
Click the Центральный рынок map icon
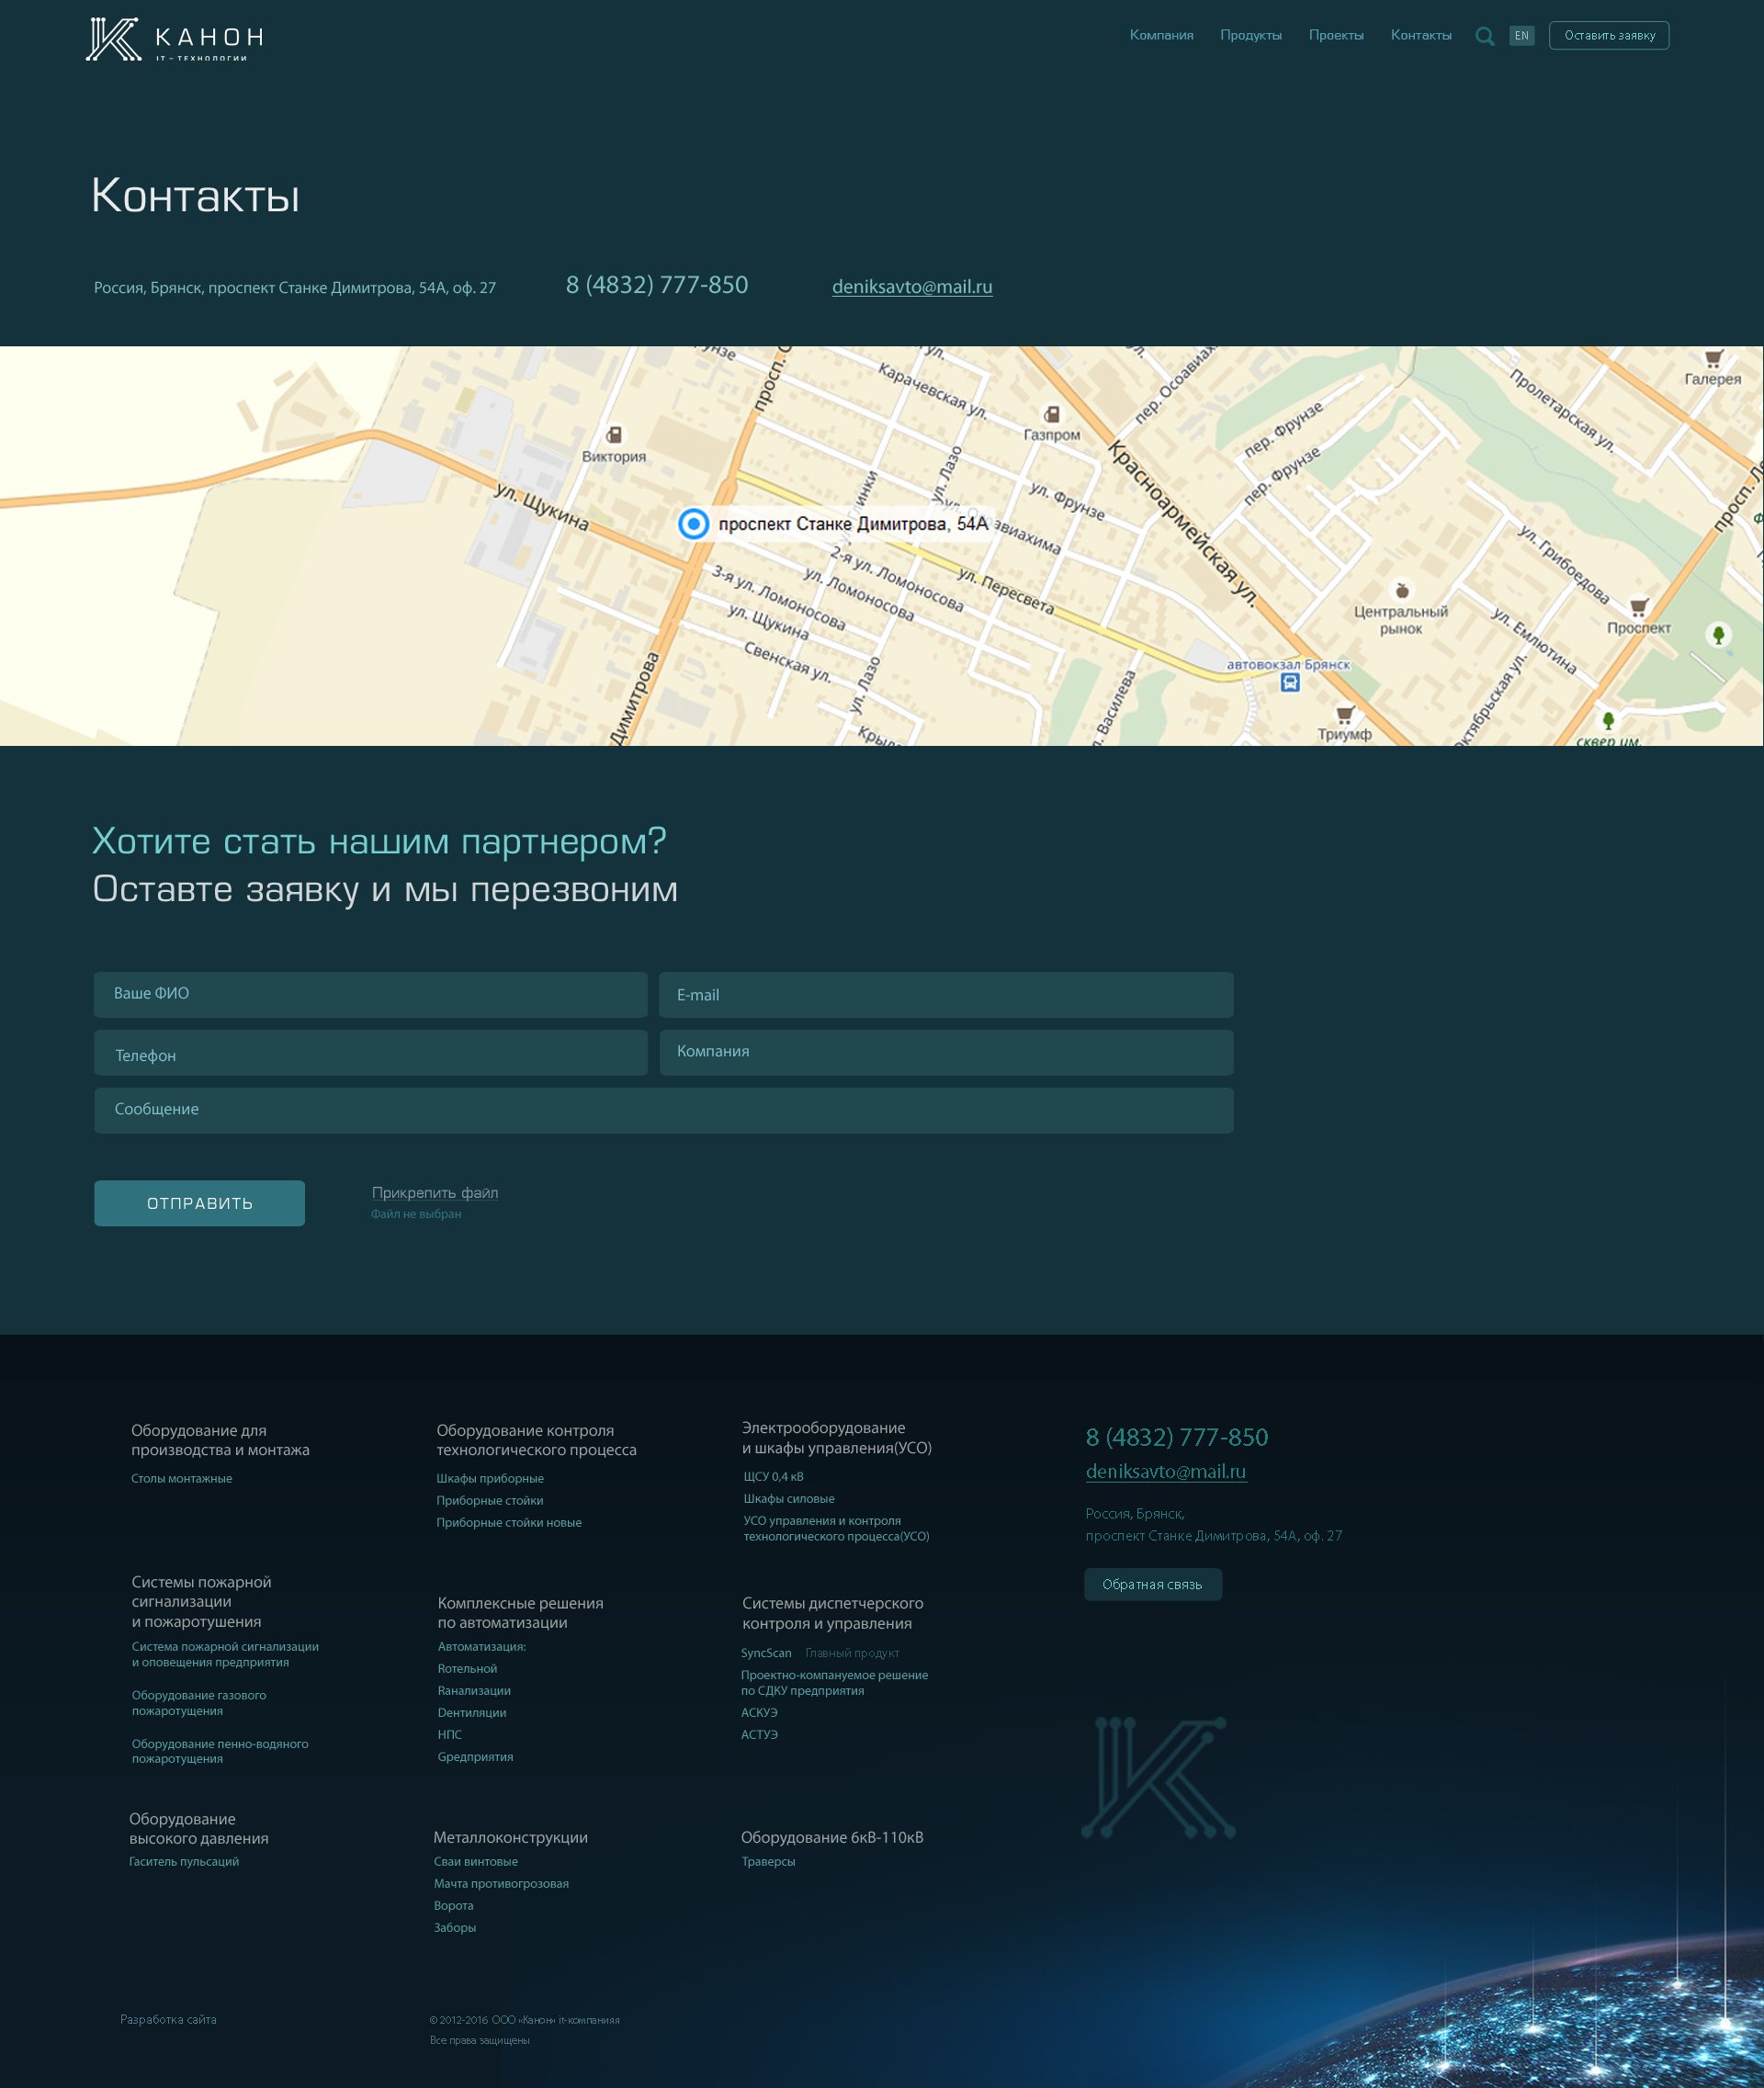point(1402,591)
